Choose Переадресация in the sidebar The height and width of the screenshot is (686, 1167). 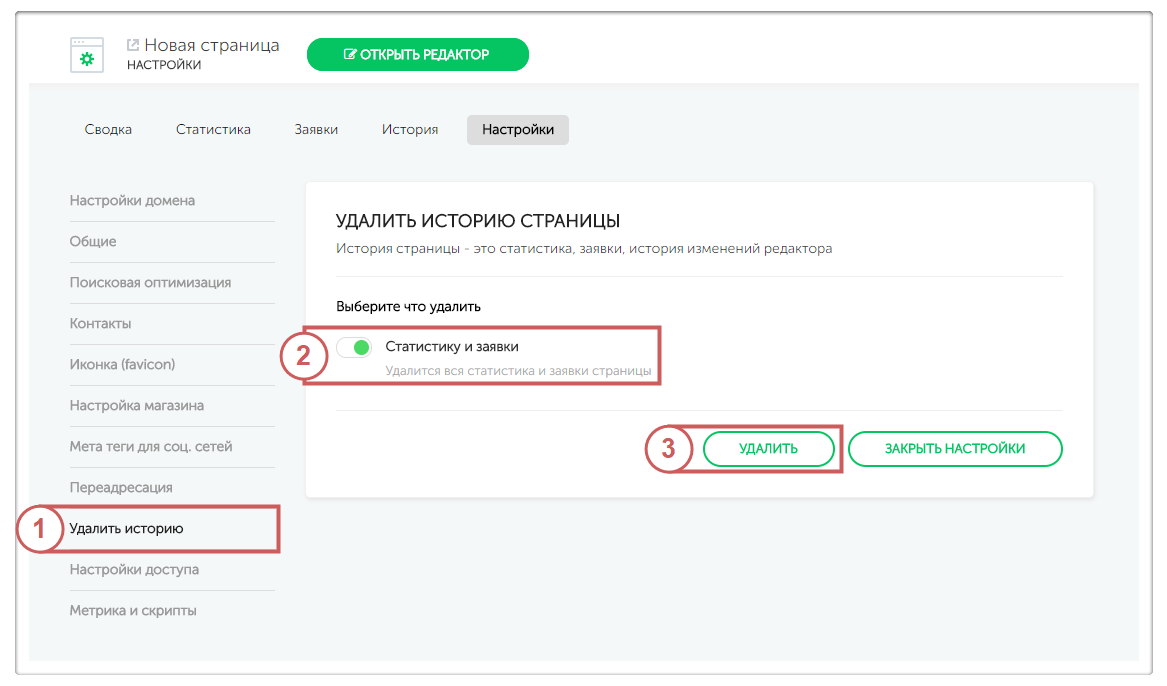coord(121,487)
